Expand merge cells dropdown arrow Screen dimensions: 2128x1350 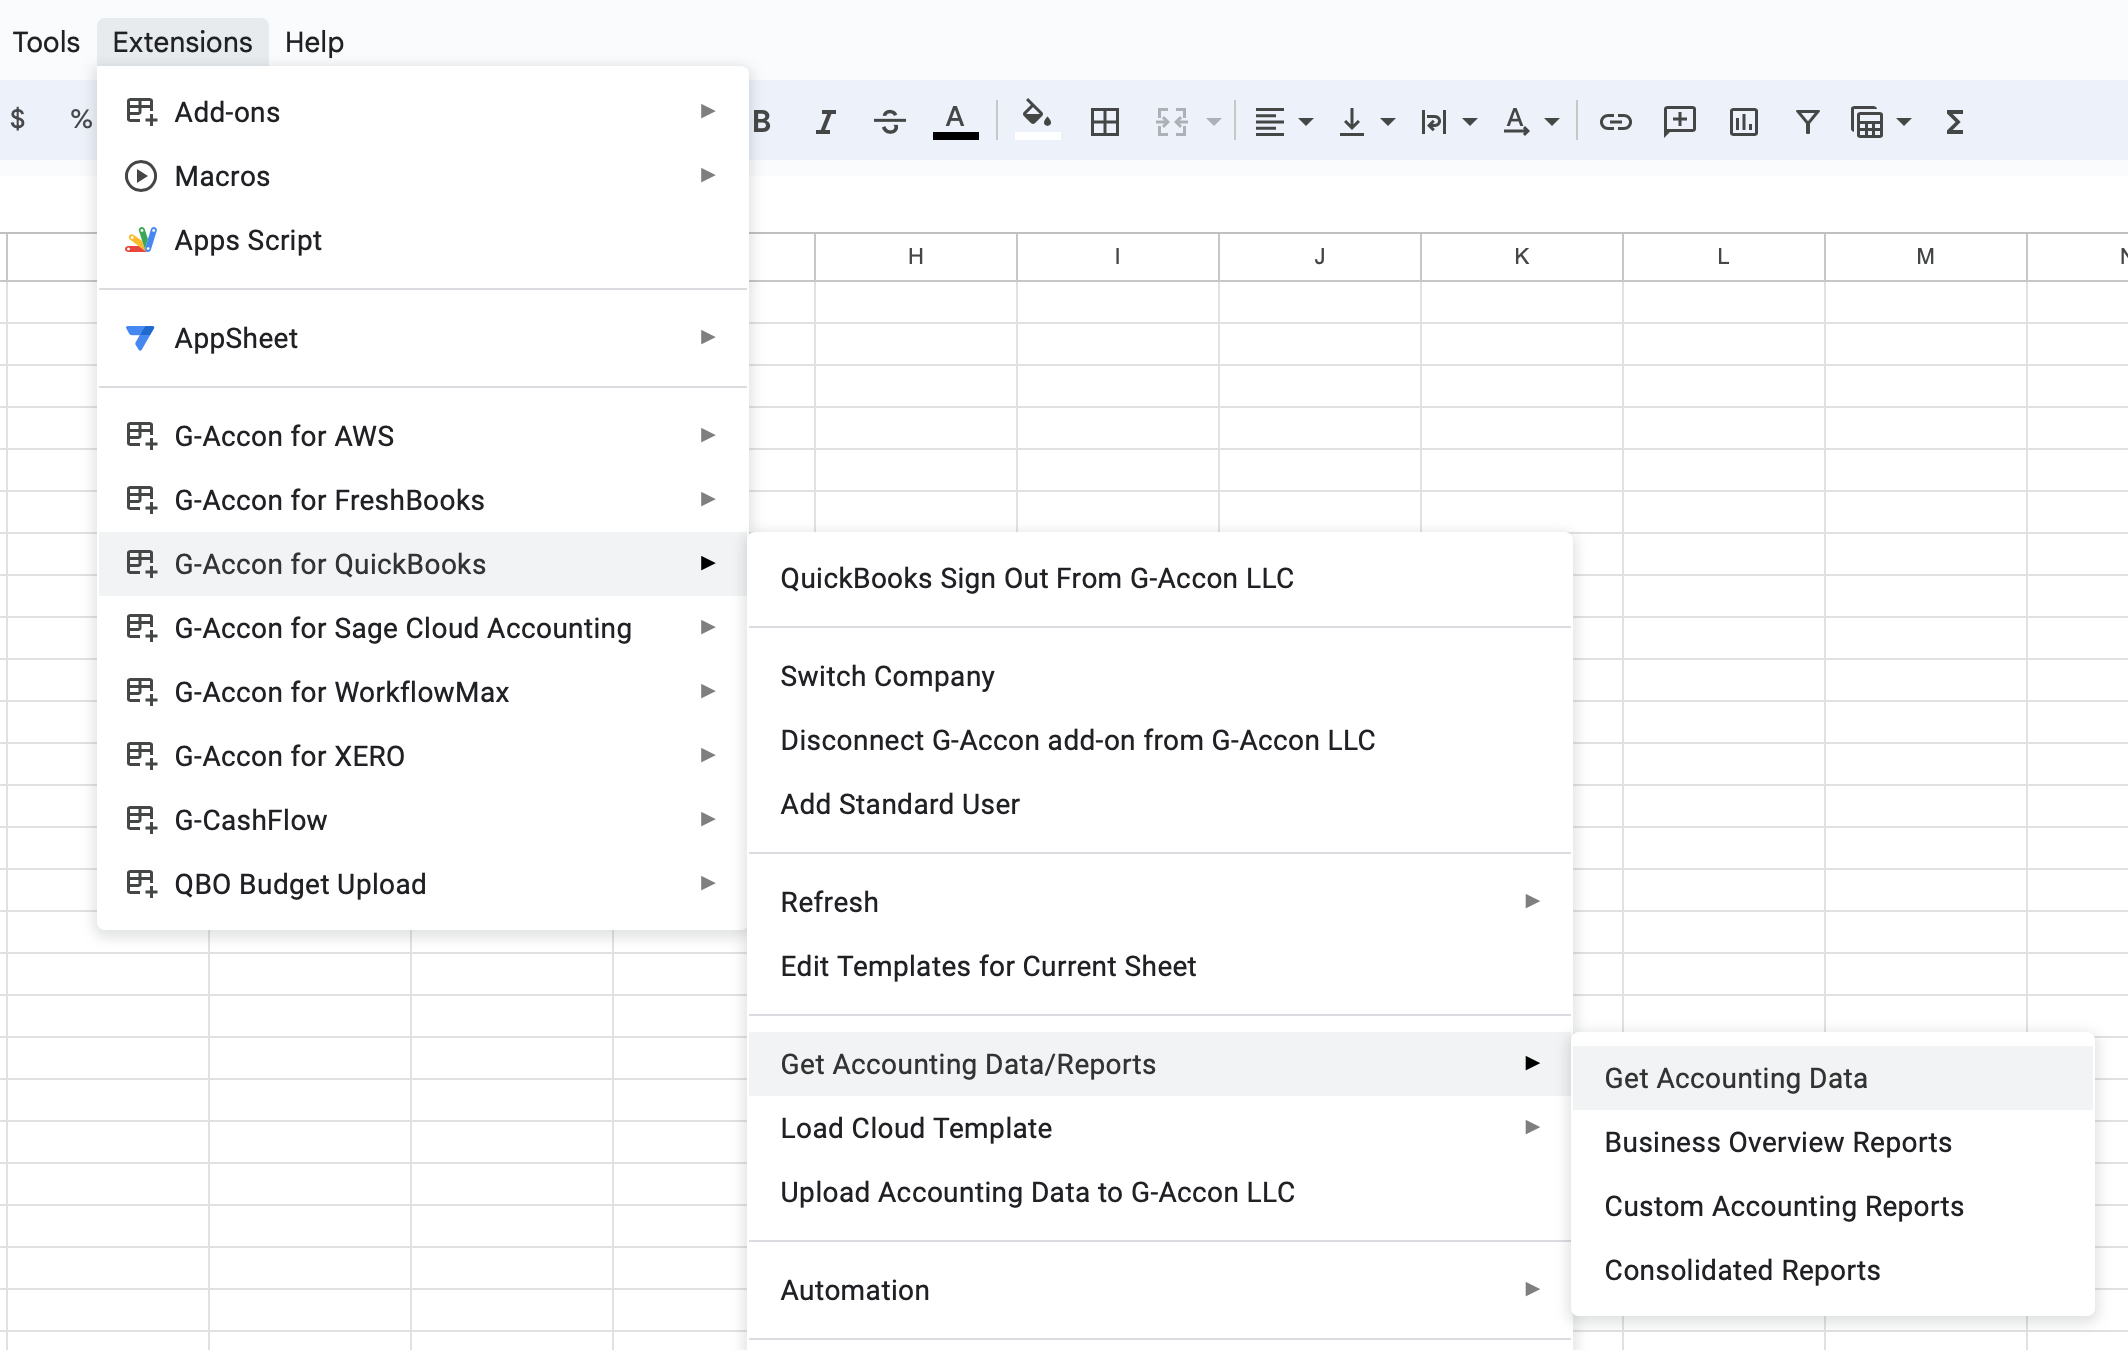(x=1213, y=122)
